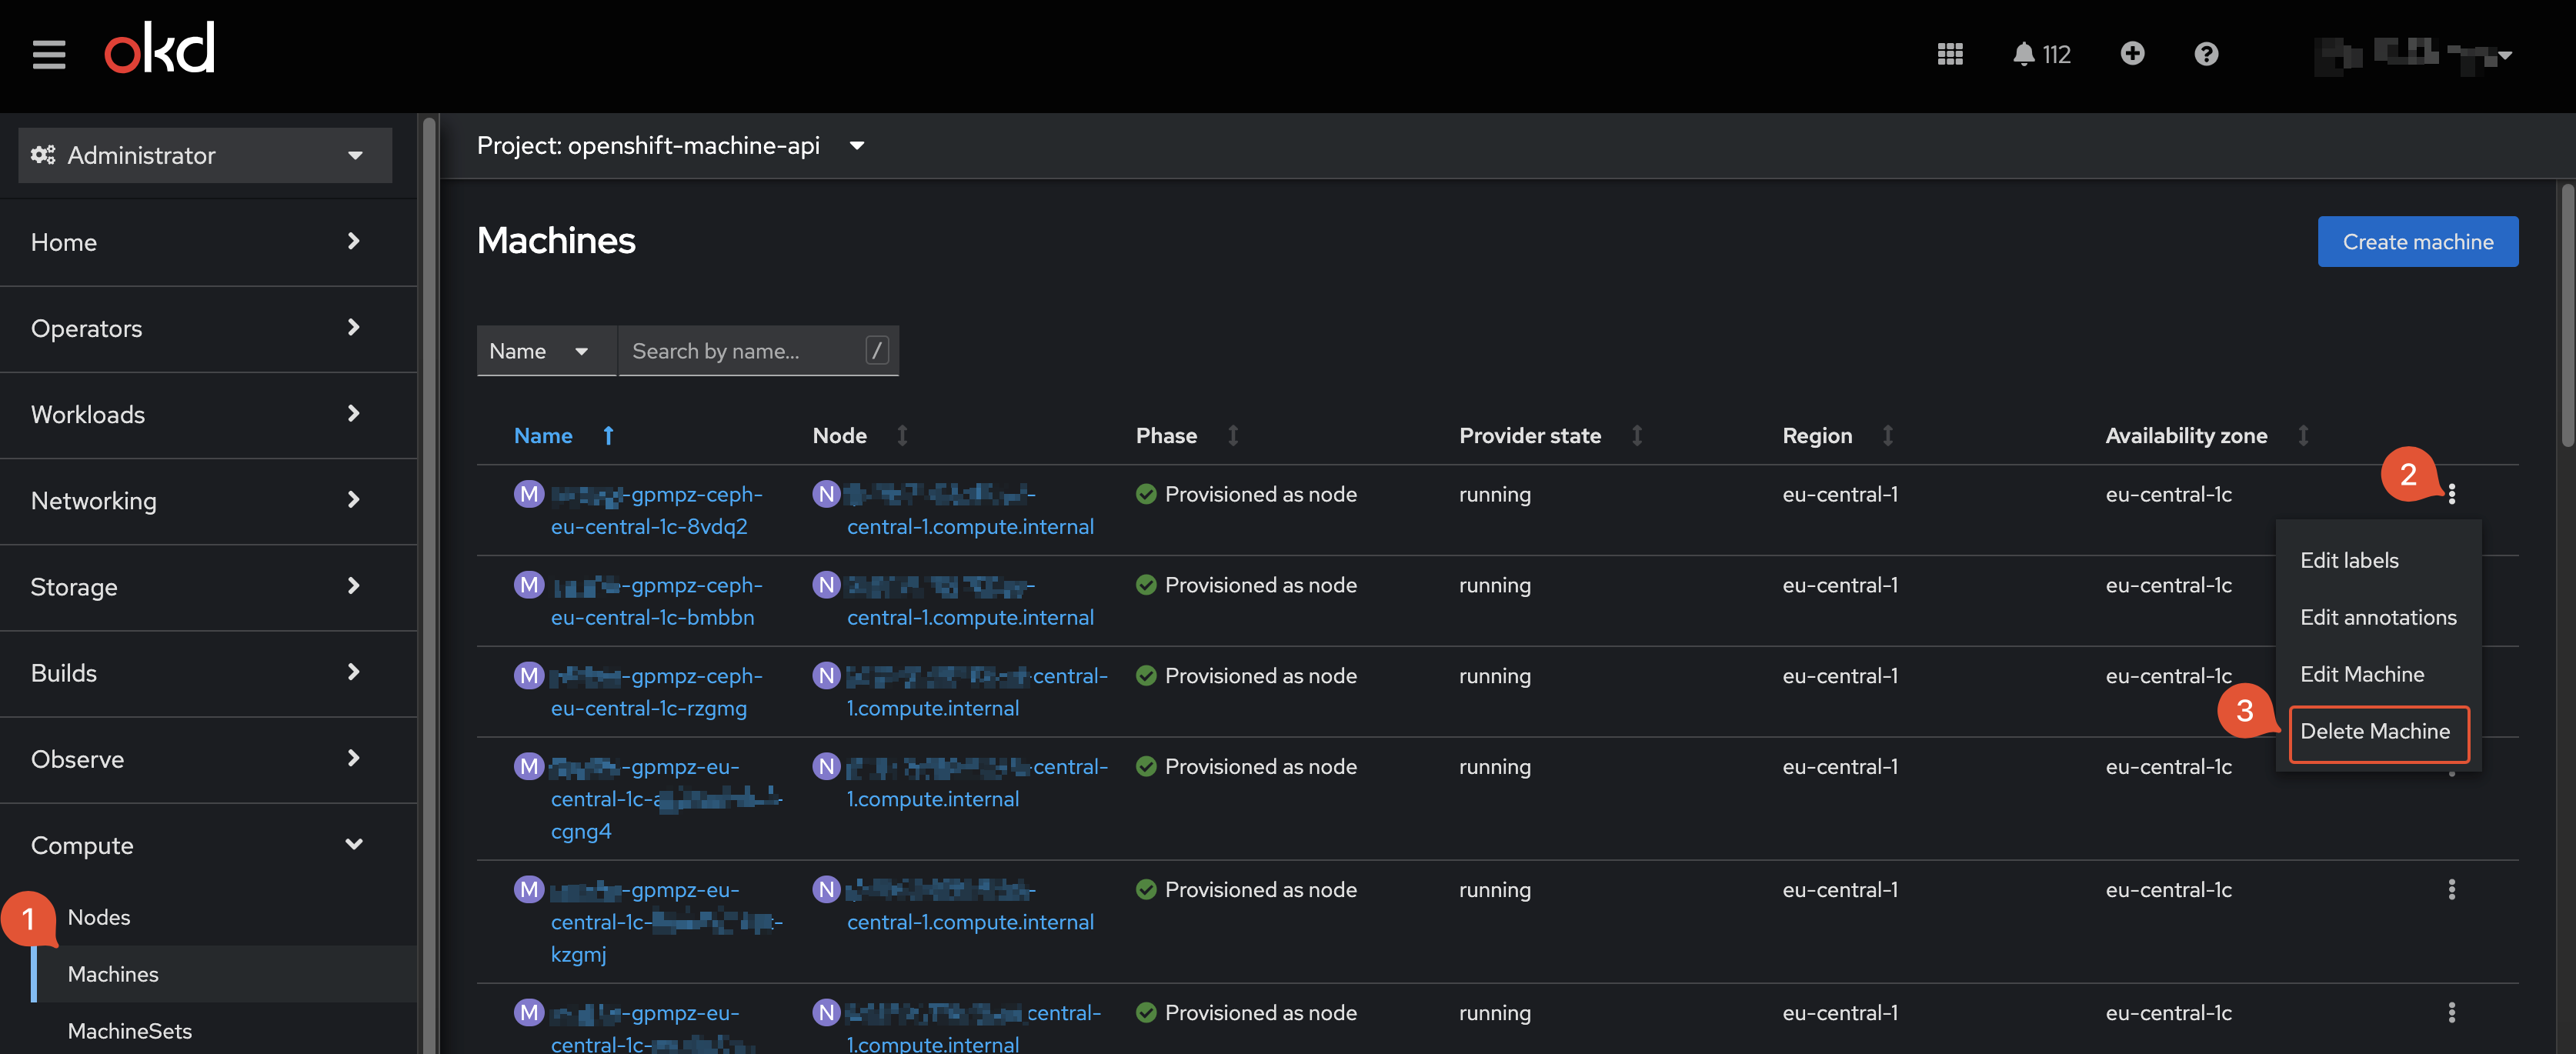Click the sidebar vertical scrollbar

coord(429,584)
